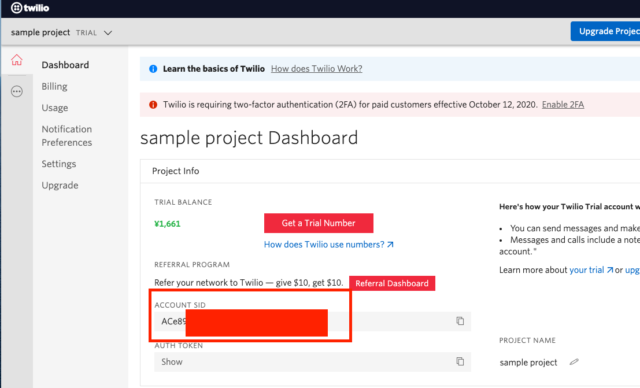The image size is (640, 388).
Task: Click the Twilio logo in the header
Action: pos(30,8)
